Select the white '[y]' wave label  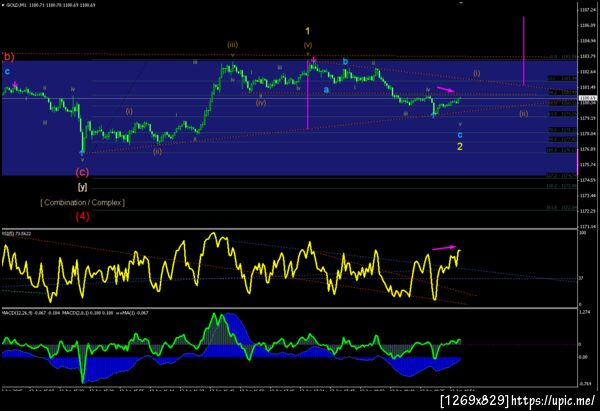click(x=82, y=187)
